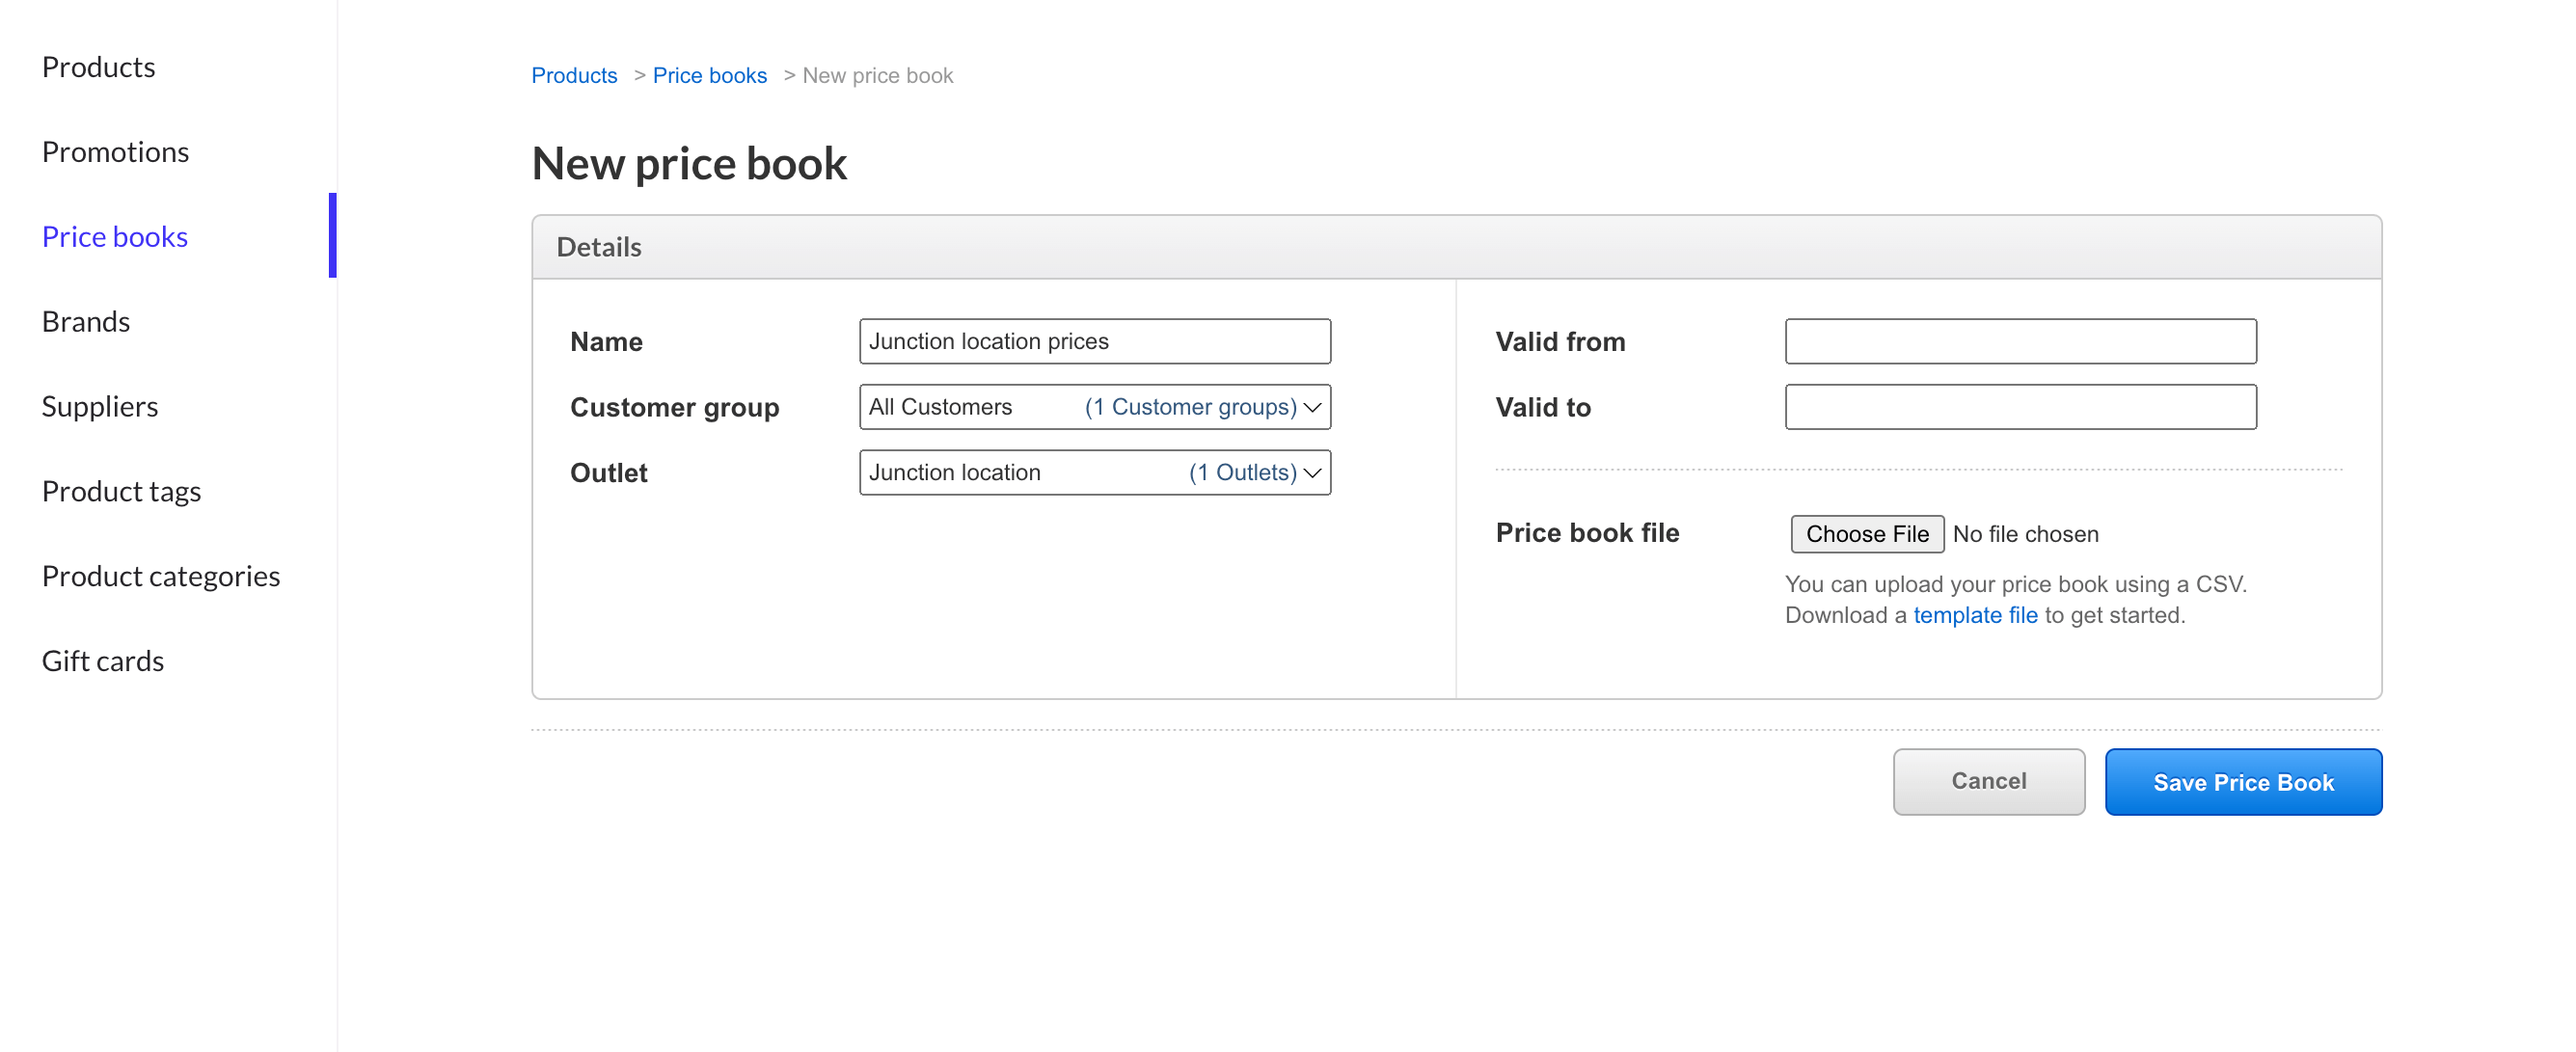Viewport: 2576px width, 1052px height.
Task: Collapse the Customer group chevron arrow
Action: point(1311,406)
